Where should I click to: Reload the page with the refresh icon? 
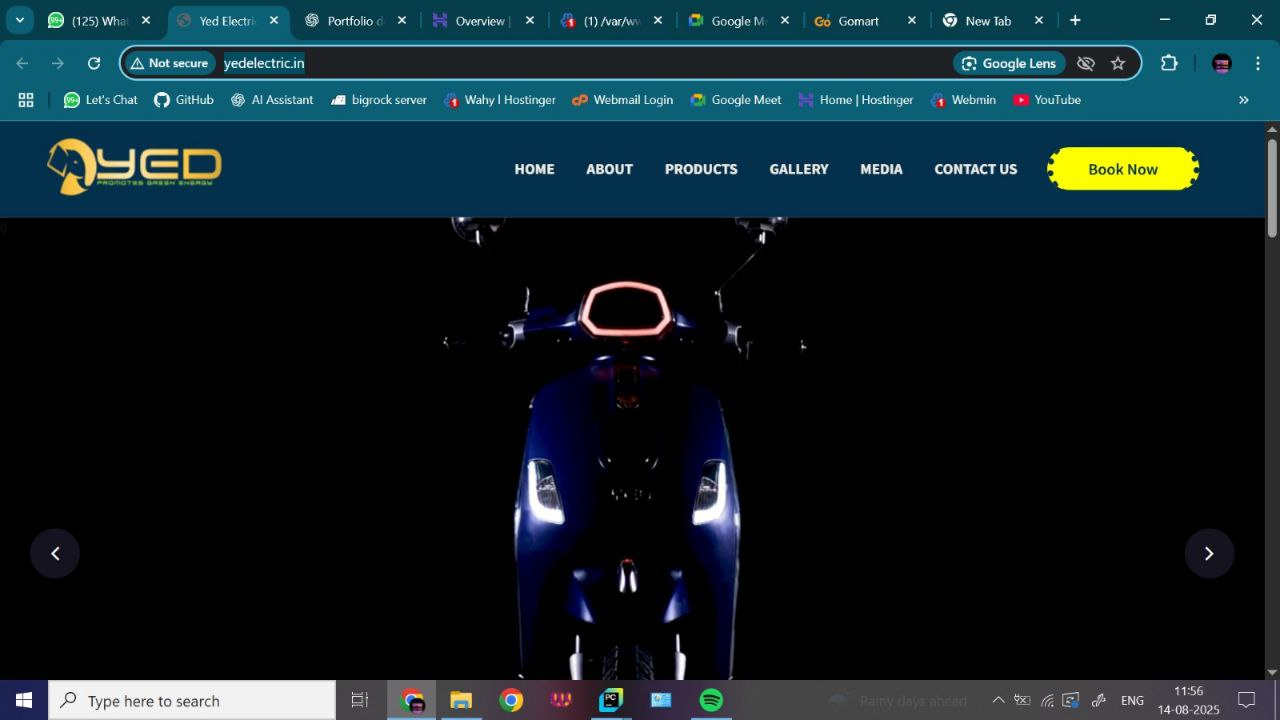coord(94,63)
